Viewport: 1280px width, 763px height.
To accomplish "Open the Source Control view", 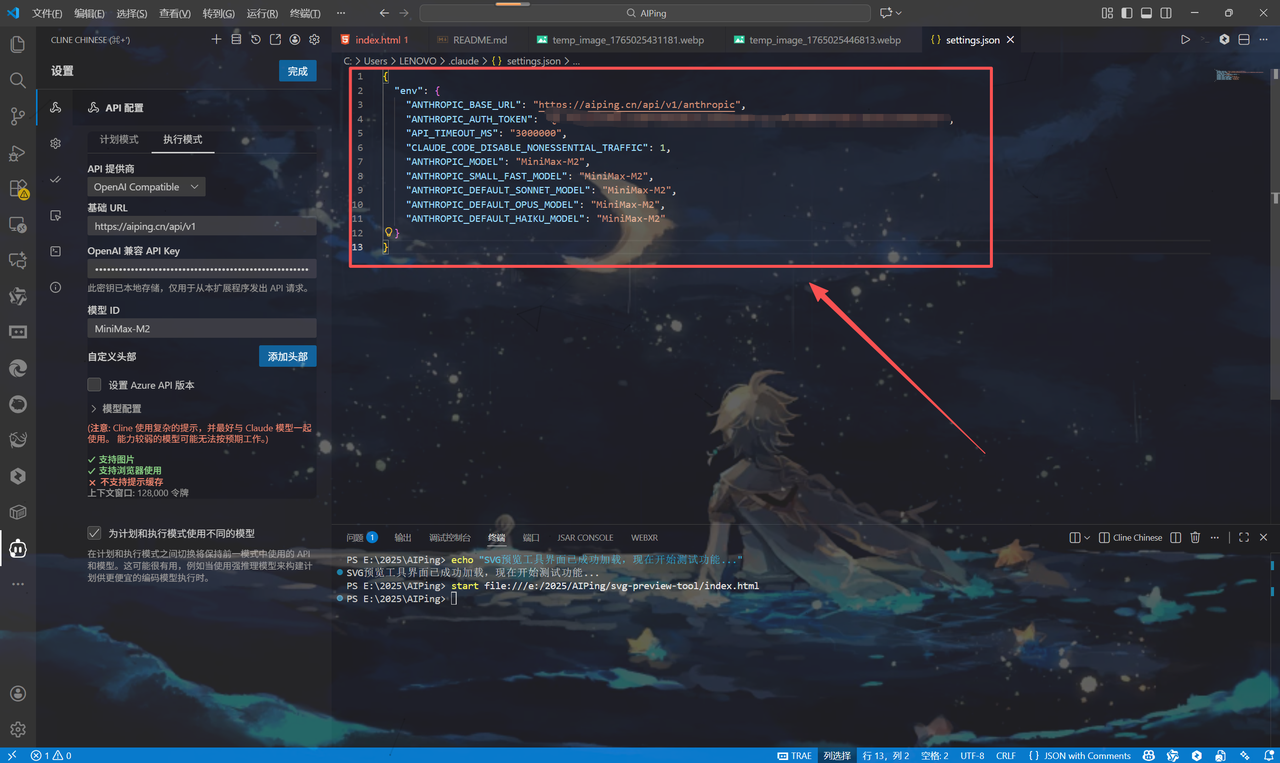I will pyautogui.click(x=17, y=116).
